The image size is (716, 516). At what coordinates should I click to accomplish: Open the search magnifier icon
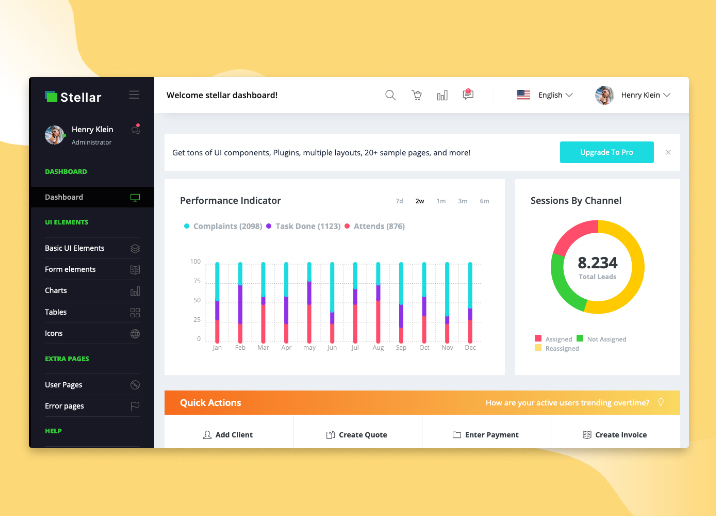click(x=390, y=95)
